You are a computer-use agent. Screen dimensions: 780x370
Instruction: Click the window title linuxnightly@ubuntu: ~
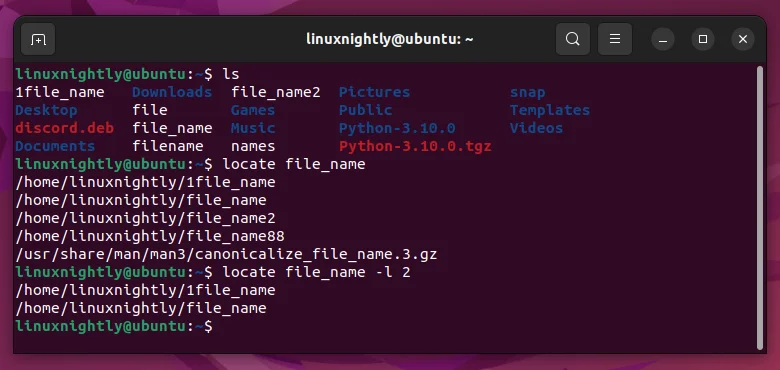coord(390,39)
